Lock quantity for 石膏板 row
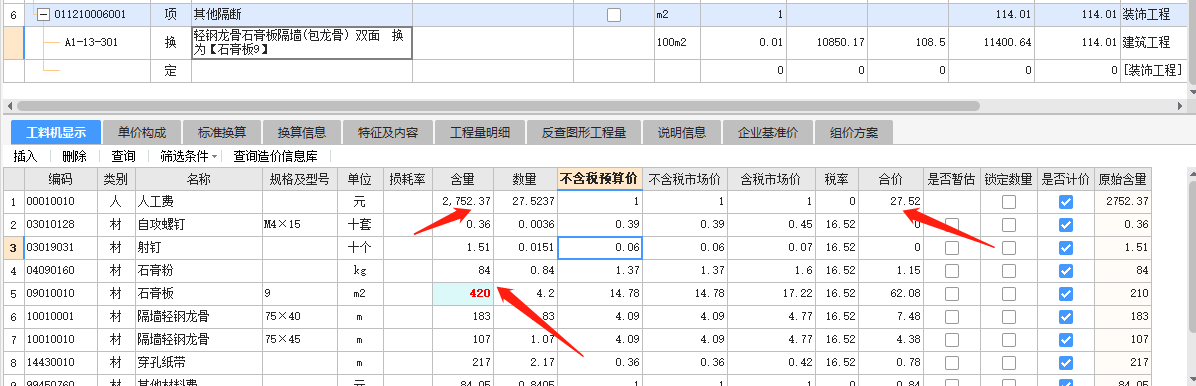This screenshot has height=386, width=1196. 1009,293
